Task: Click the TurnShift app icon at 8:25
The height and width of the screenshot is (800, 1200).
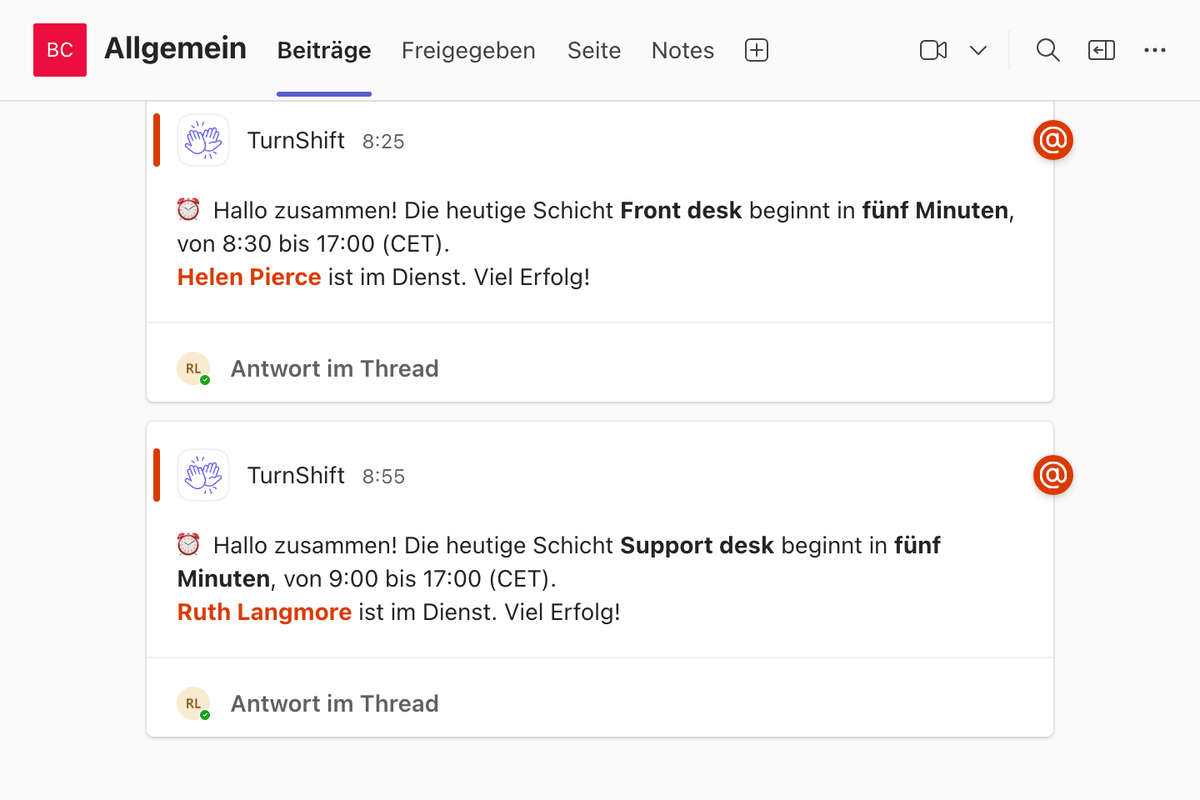Action: (x=204, y=140)
